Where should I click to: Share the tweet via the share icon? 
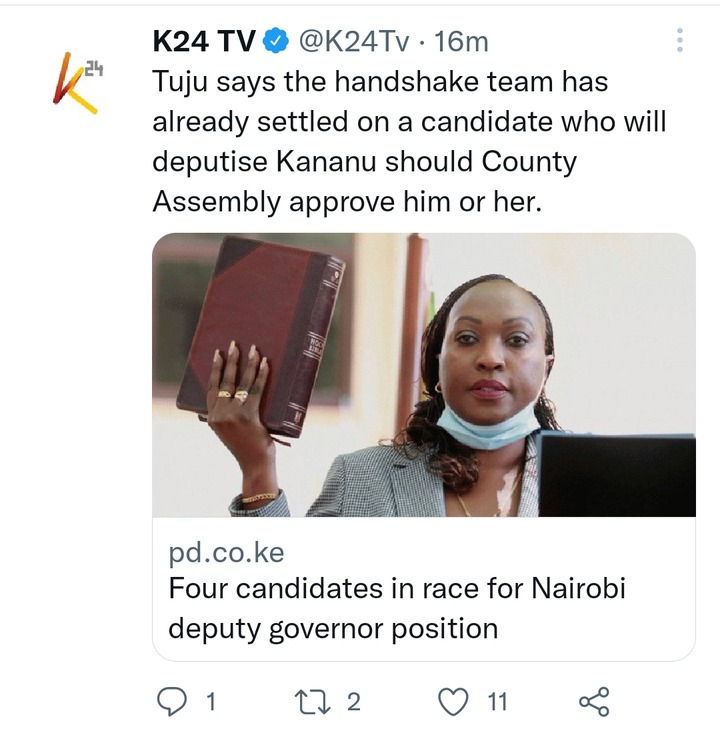click(x=594, y=702)
